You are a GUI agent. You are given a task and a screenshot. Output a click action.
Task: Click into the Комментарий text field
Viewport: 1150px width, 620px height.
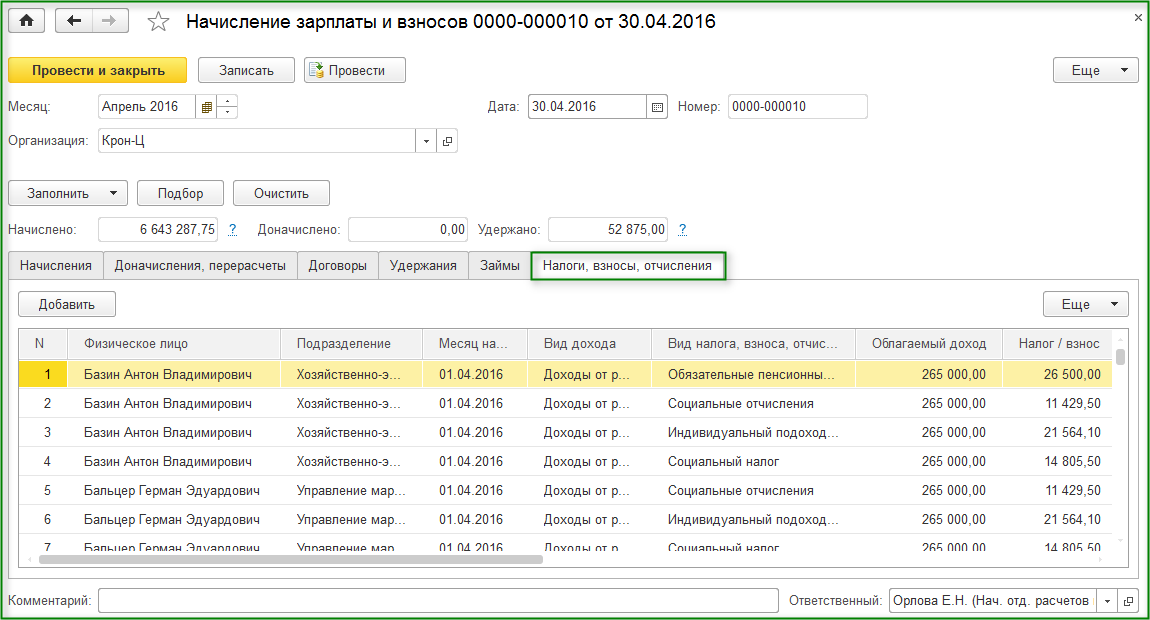tap(438, 601)
